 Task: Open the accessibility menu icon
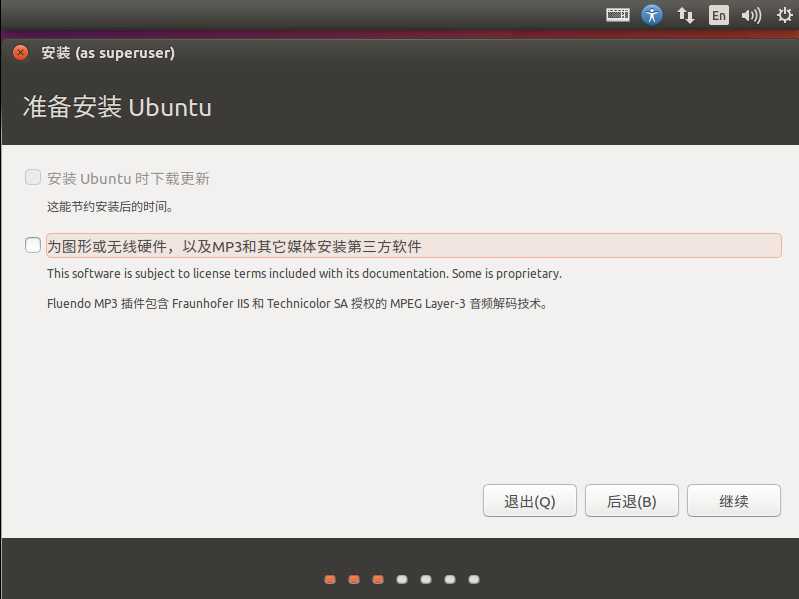pyautogui.click(x=652, y=15)
